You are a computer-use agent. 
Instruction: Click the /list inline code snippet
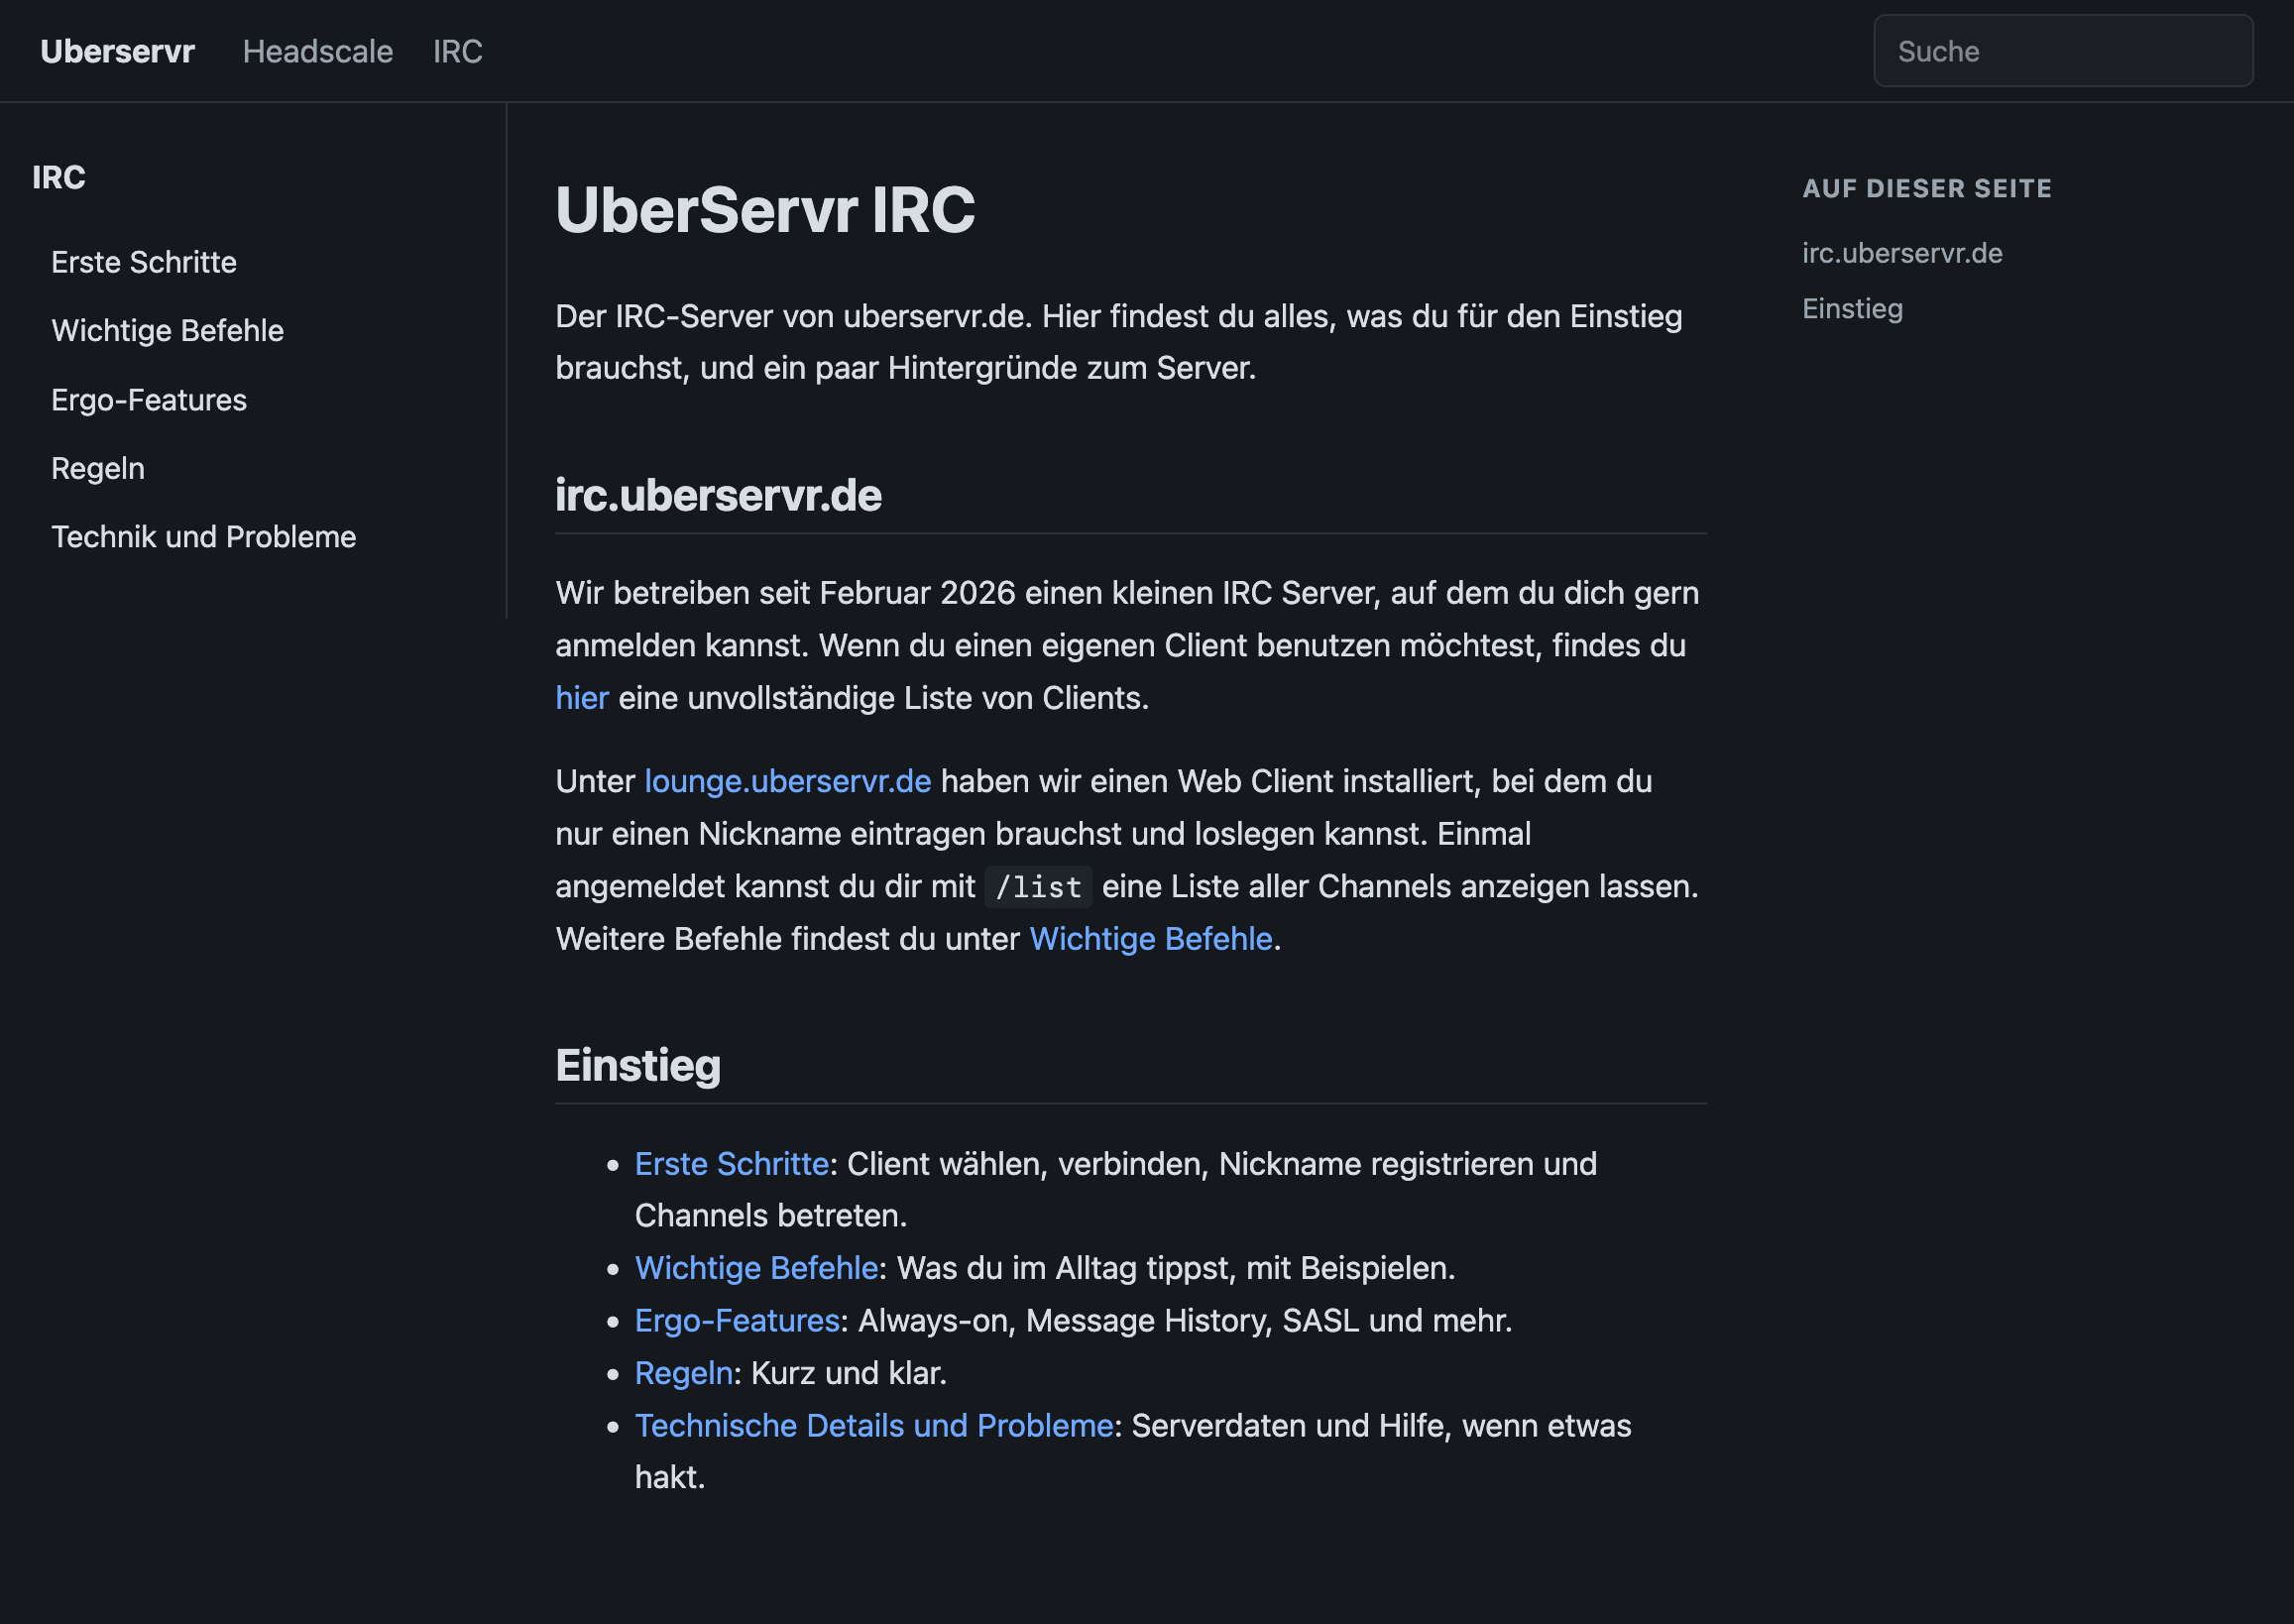[x=1038, y=887]
